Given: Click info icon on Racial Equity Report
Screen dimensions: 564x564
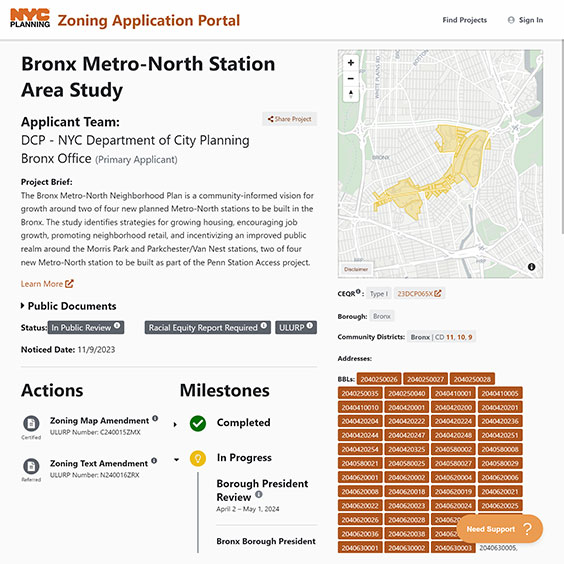Looking at the screenshot, I should point(264,326).
